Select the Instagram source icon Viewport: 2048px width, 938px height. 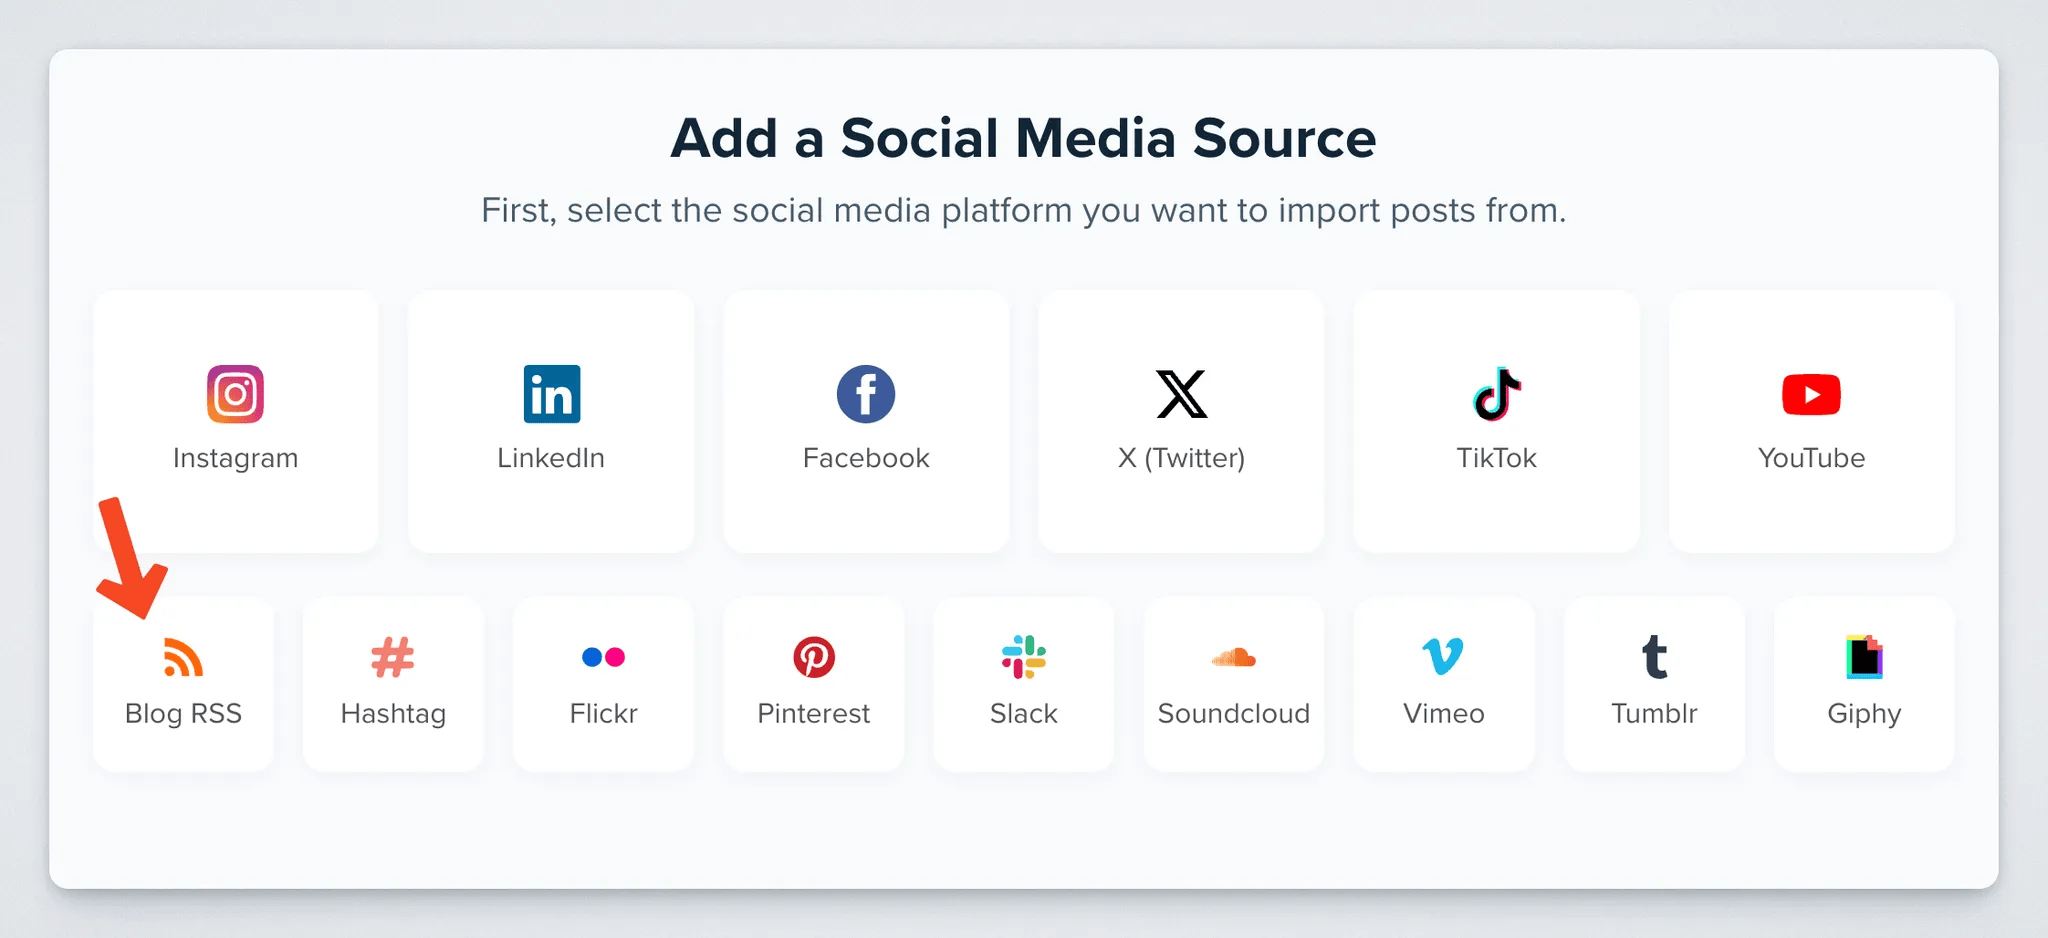(235, 394)
